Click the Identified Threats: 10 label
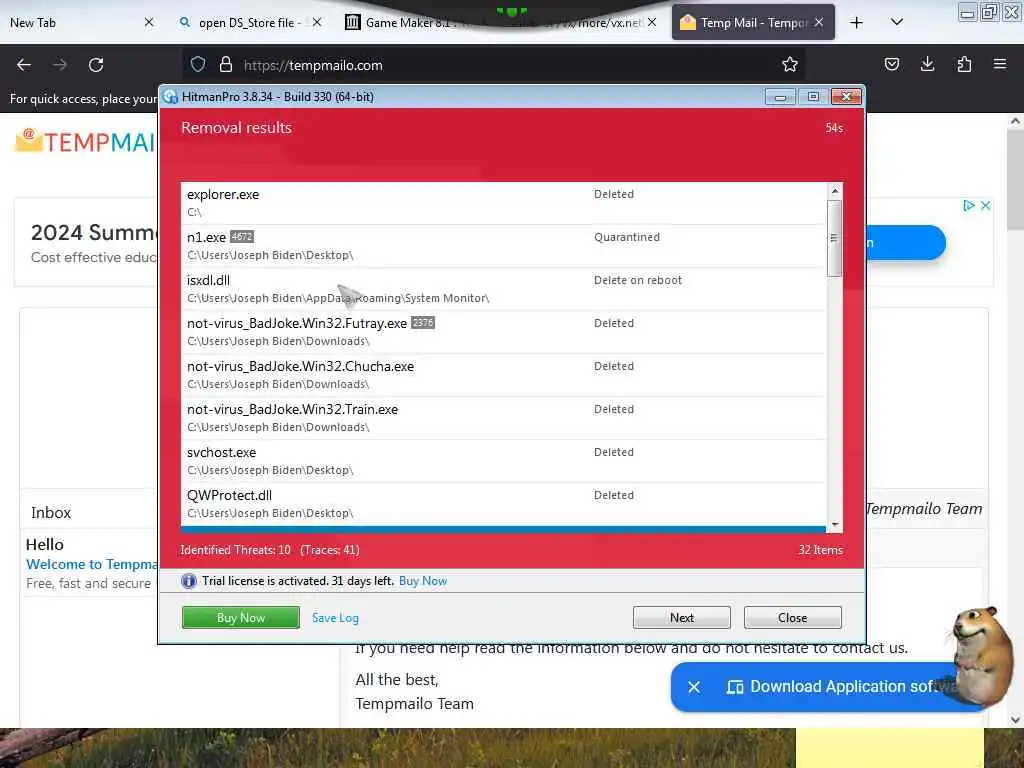This screenshot has width=1024, height=768. (235, 550)
